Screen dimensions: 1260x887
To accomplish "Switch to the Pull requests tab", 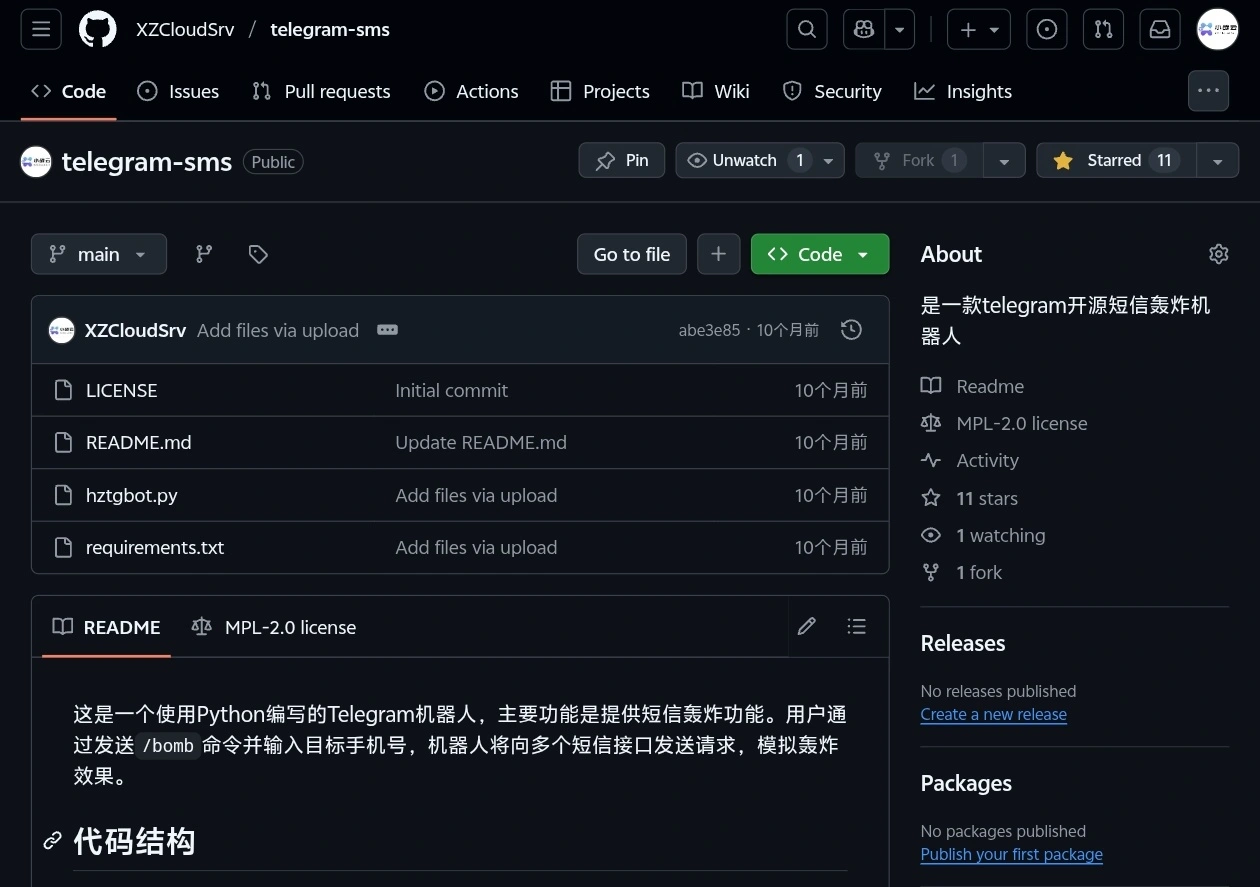I will (321, 91).
